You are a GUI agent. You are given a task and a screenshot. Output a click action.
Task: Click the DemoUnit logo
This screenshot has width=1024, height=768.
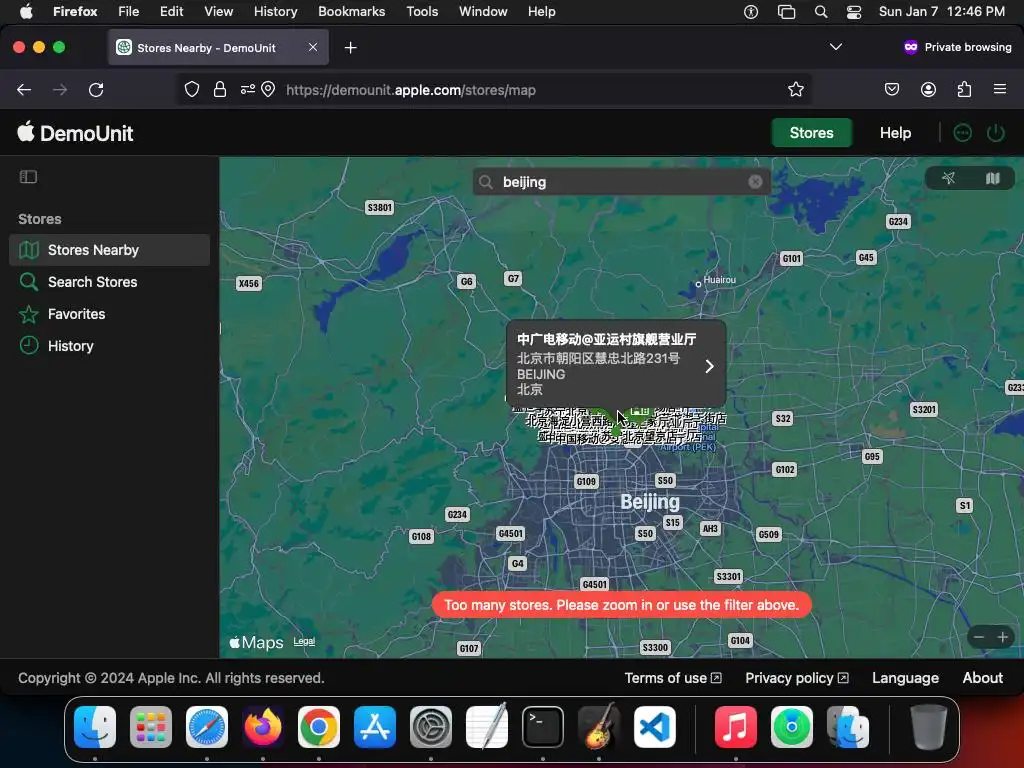(75, 133)
